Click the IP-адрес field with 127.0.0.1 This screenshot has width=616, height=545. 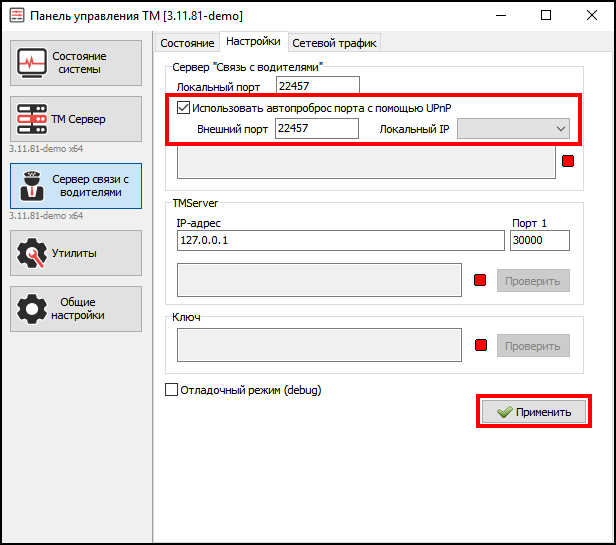point(340,241)
